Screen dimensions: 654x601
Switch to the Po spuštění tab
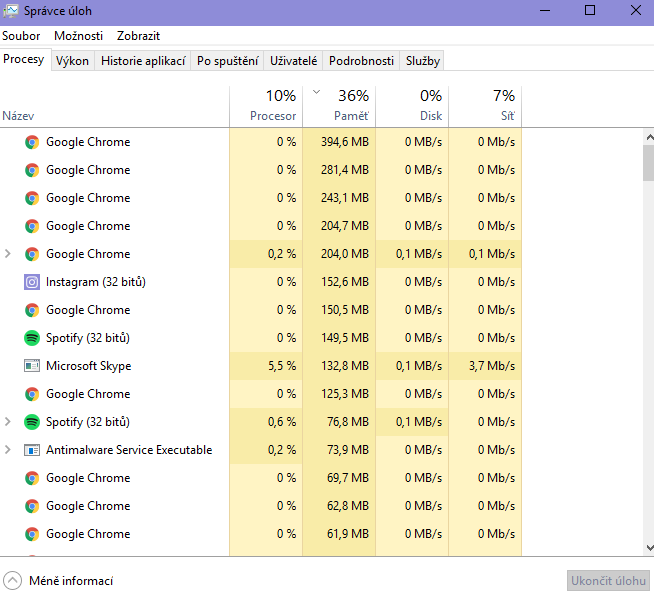click(227, 61)
